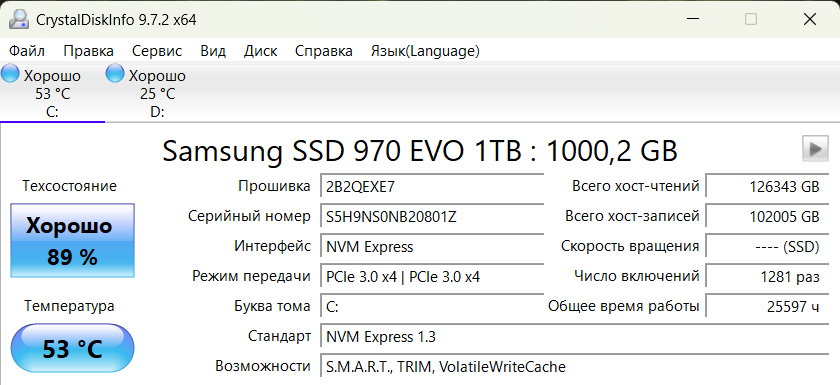Image resolution: width=840 pixels, height=385 pixels.
Task: Click the total host writes value 102005 GB
Action: click(767, 217)
